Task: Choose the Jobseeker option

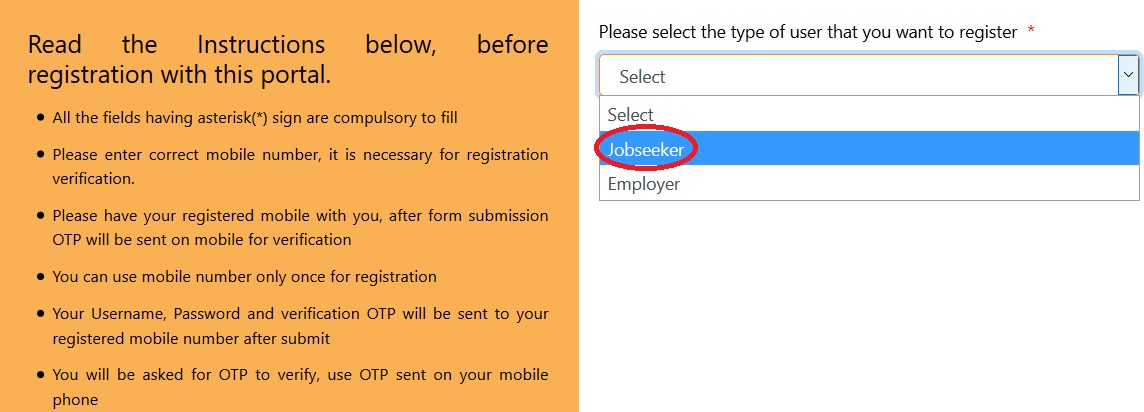Action: 646,149
